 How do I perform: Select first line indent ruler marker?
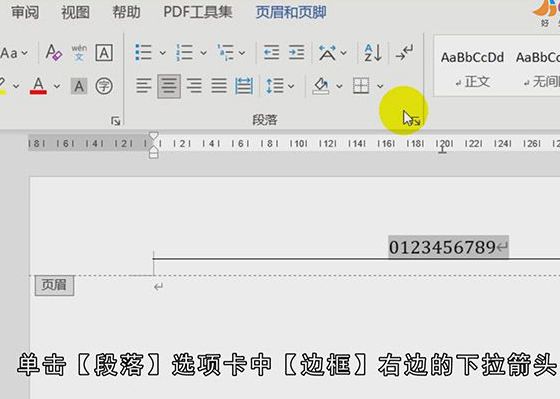pyautogui.click(x=154, y=136)
